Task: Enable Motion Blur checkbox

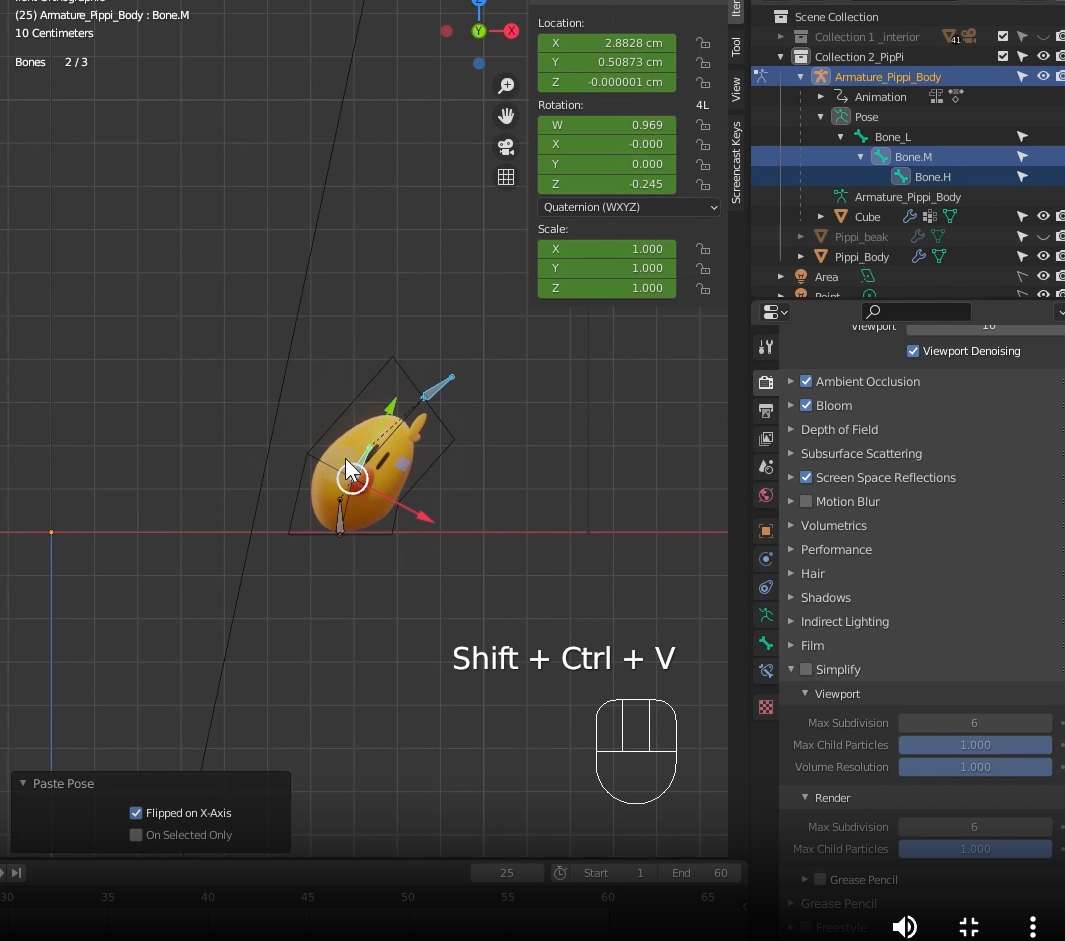Action: (x=806, y=501)
